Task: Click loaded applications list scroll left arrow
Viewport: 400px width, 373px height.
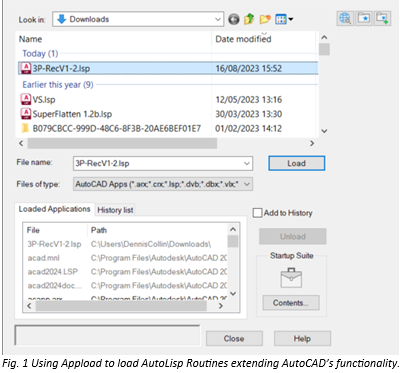Action: coord(29,306)
